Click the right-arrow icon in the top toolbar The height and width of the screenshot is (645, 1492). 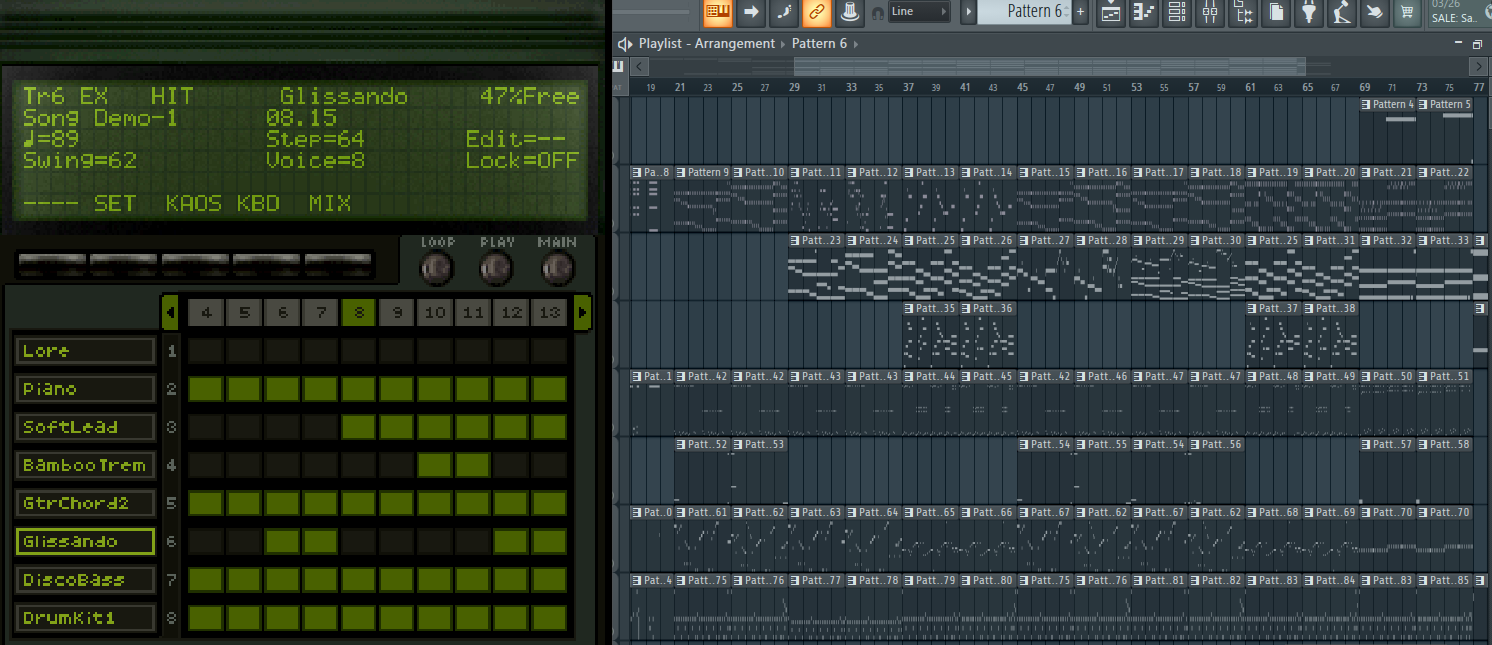tap(750, 12)
